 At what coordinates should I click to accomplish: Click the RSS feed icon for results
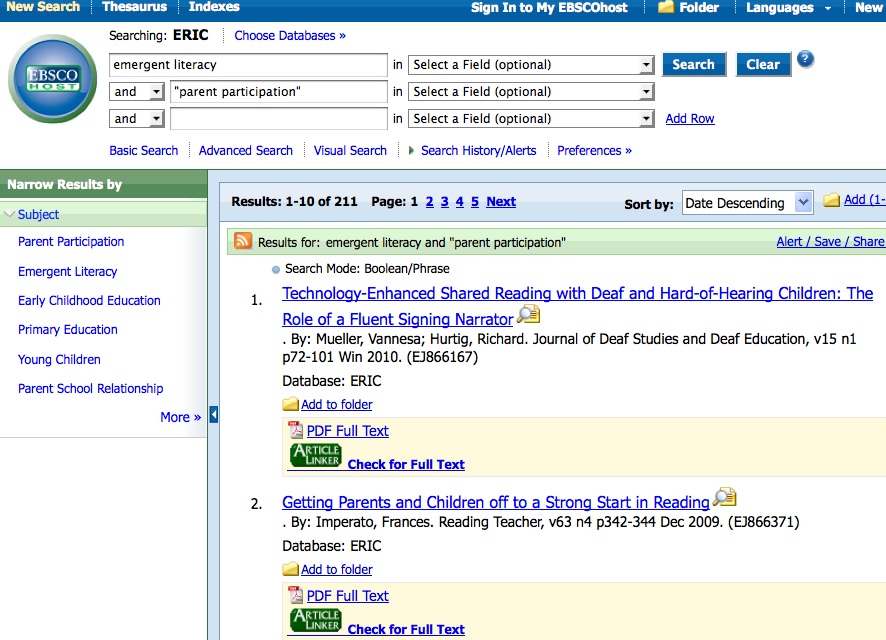[x=243, y=241]
